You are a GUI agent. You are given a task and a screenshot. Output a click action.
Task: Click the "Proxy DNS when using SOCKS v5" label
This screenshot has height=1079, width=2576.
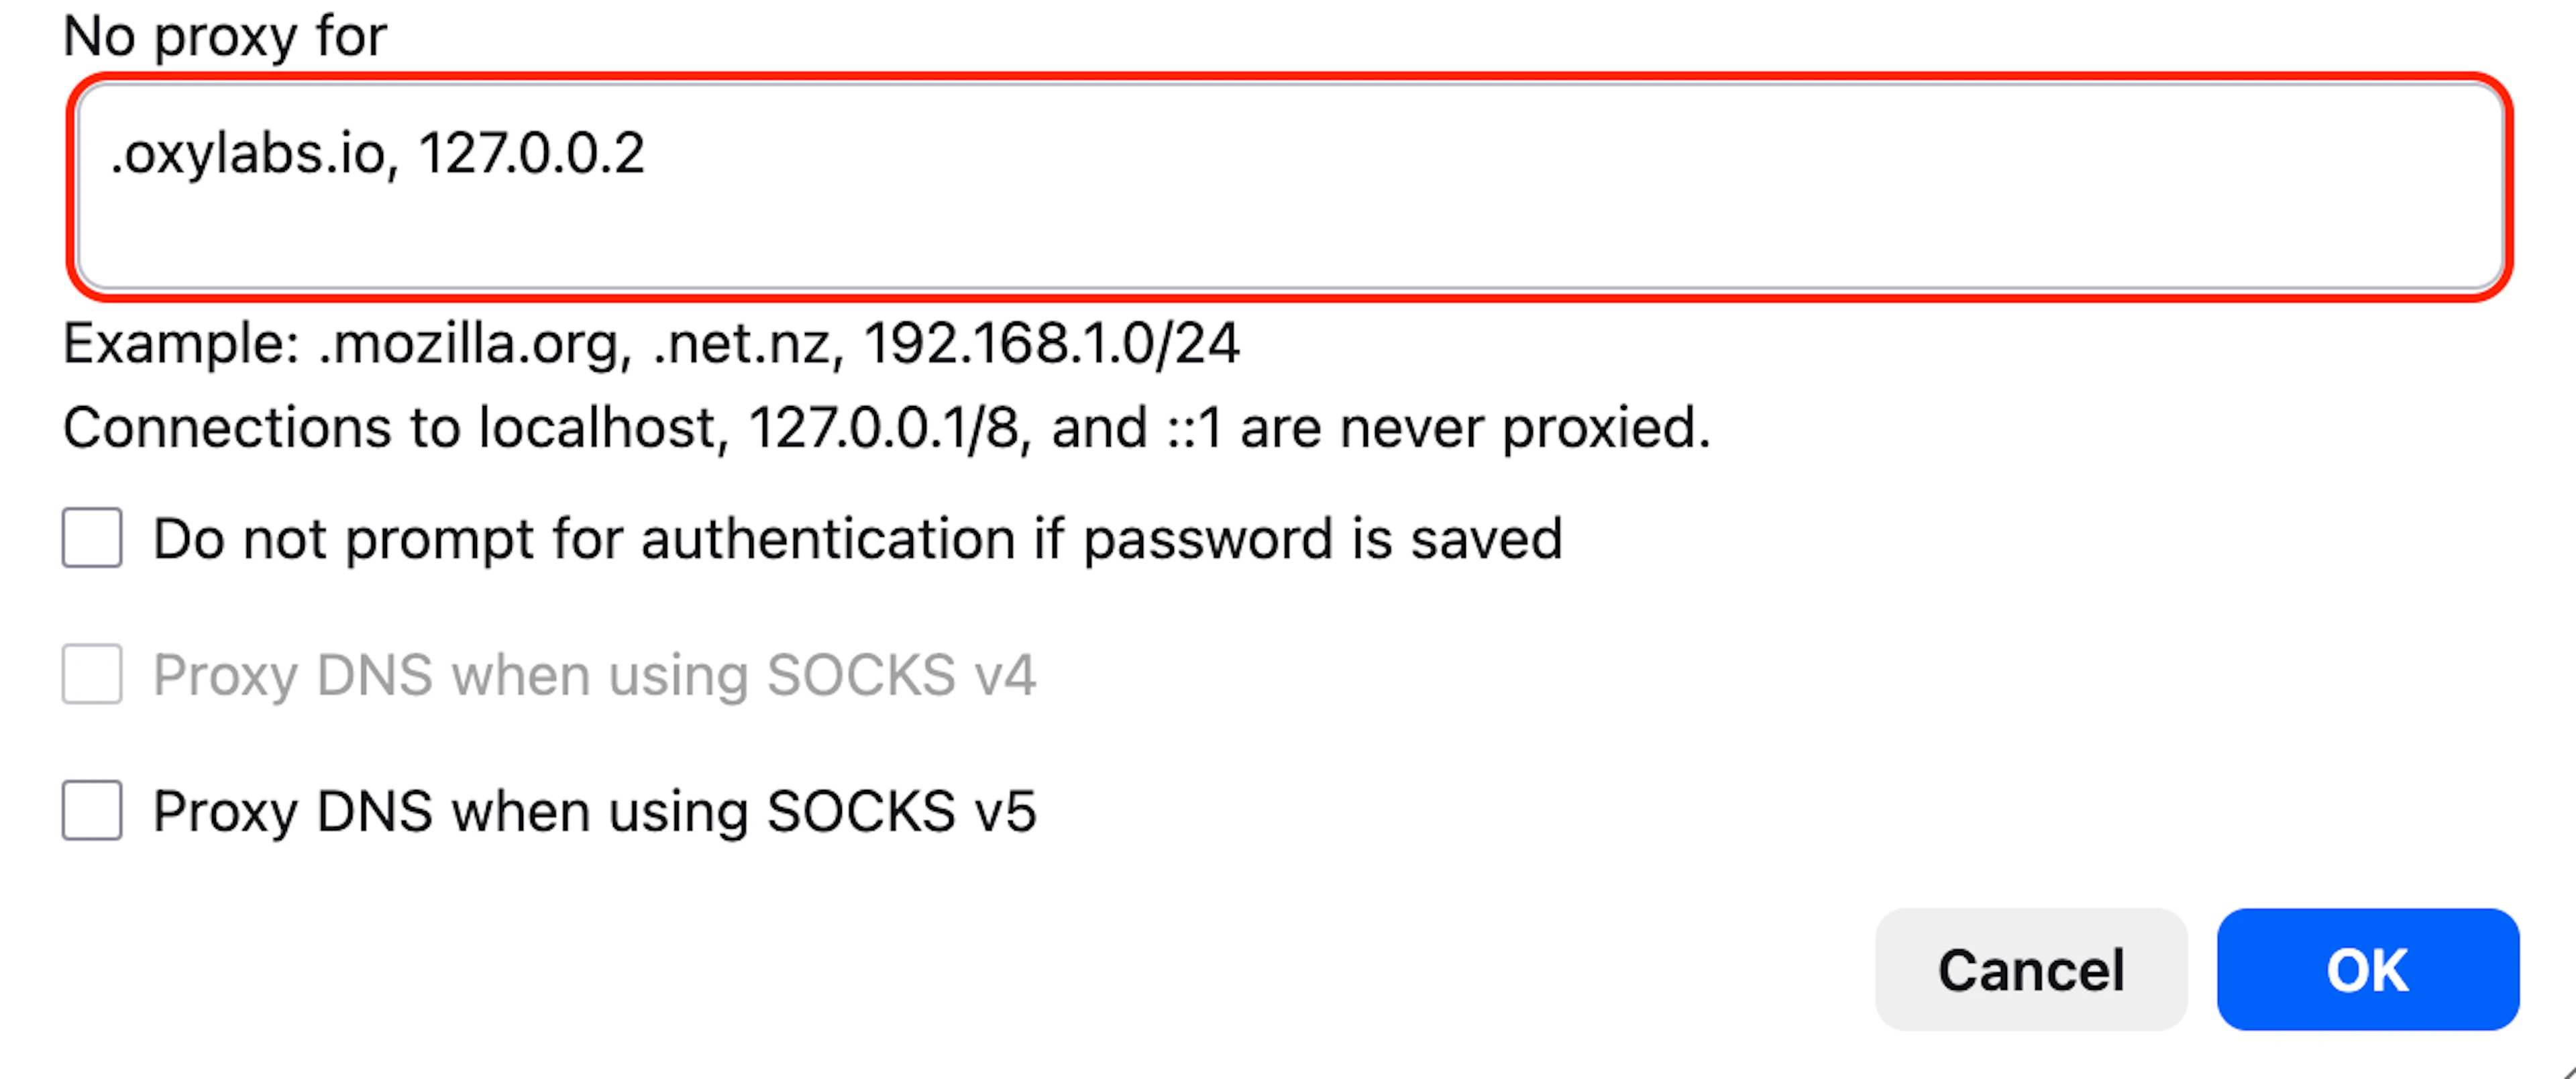pyautogui.click(x=594, y=811)
